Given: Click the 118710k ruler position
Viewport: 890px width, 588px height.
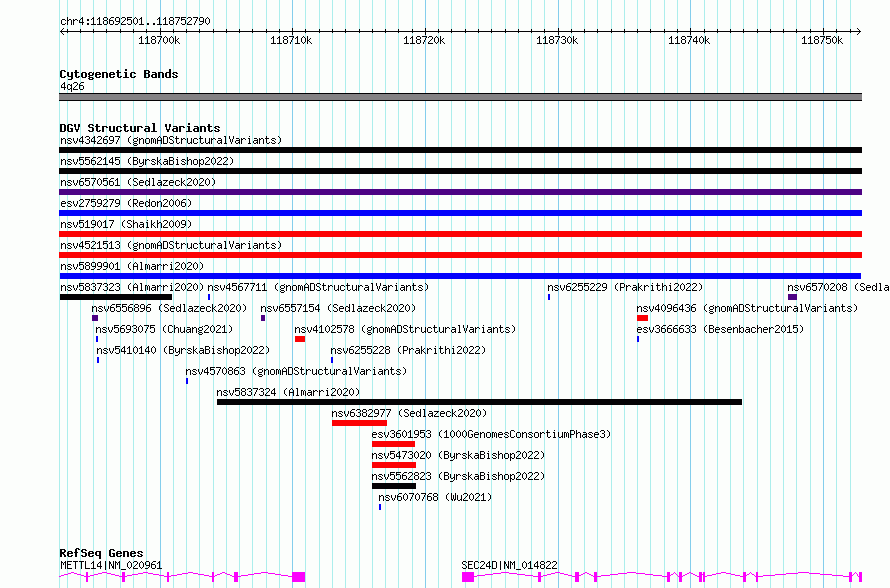Looking at the screenshot, I should [x=291, y=40].
